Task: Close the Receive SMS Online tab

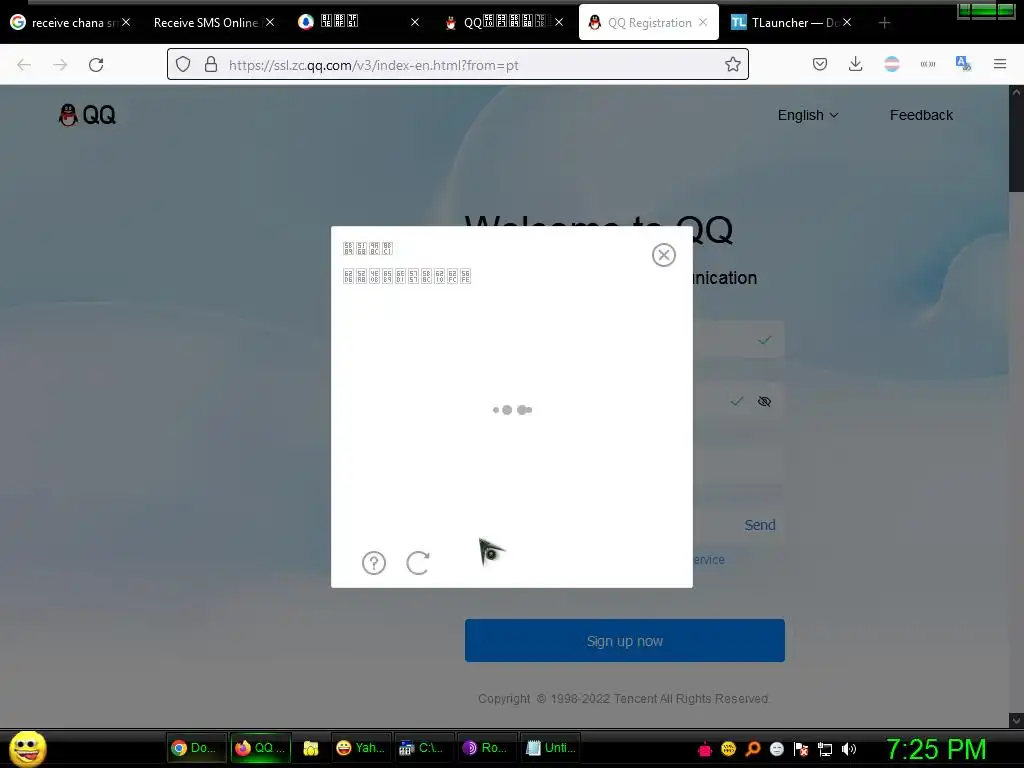Action: click(270, 22)
